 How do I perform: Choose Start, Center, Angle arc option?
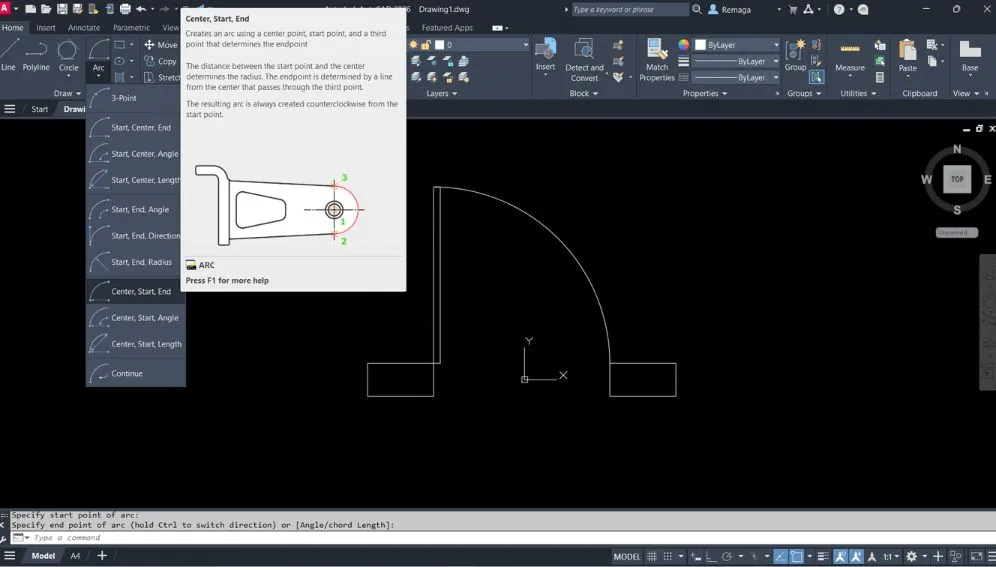[144, 154]
